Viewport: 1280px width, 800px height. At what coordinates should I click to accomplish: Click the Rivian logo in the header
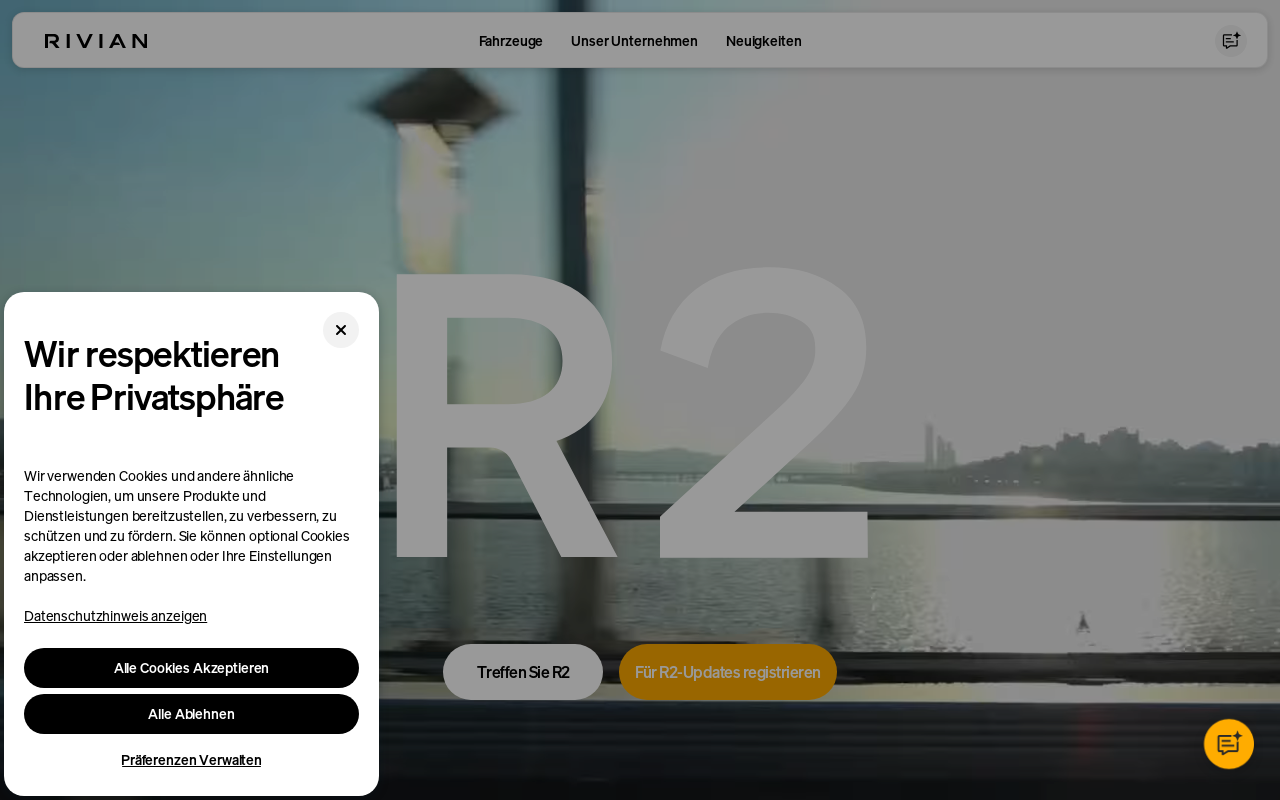(x=96, y=41)
